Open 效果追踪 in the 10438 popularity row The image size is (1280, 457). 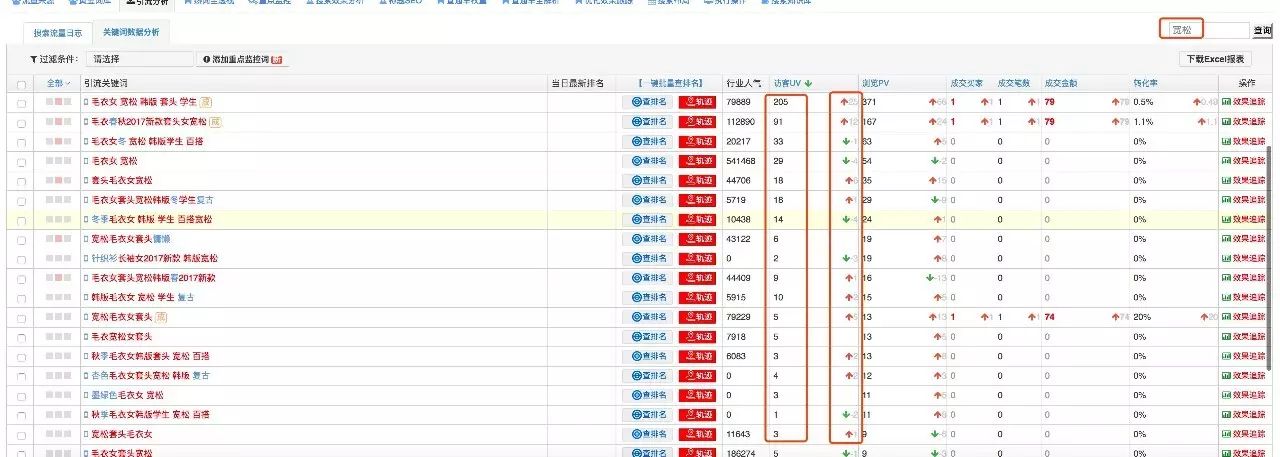point(1243,219)
